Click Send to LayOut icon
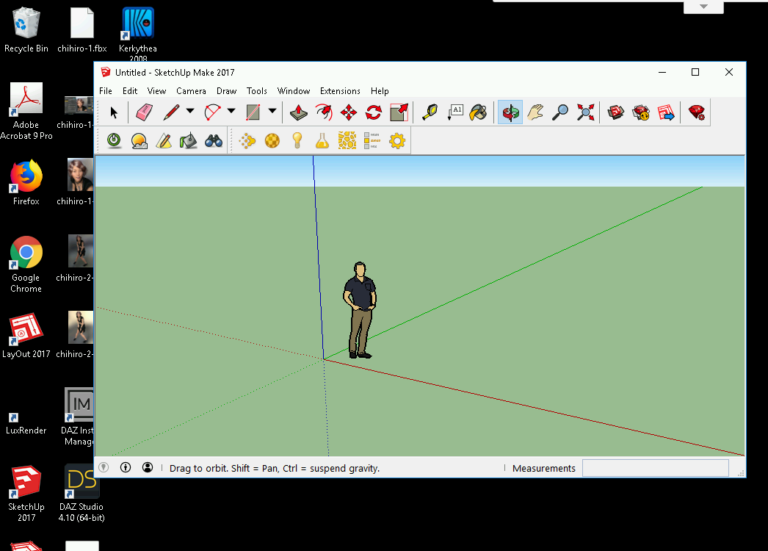 click(x=666, y=113)
